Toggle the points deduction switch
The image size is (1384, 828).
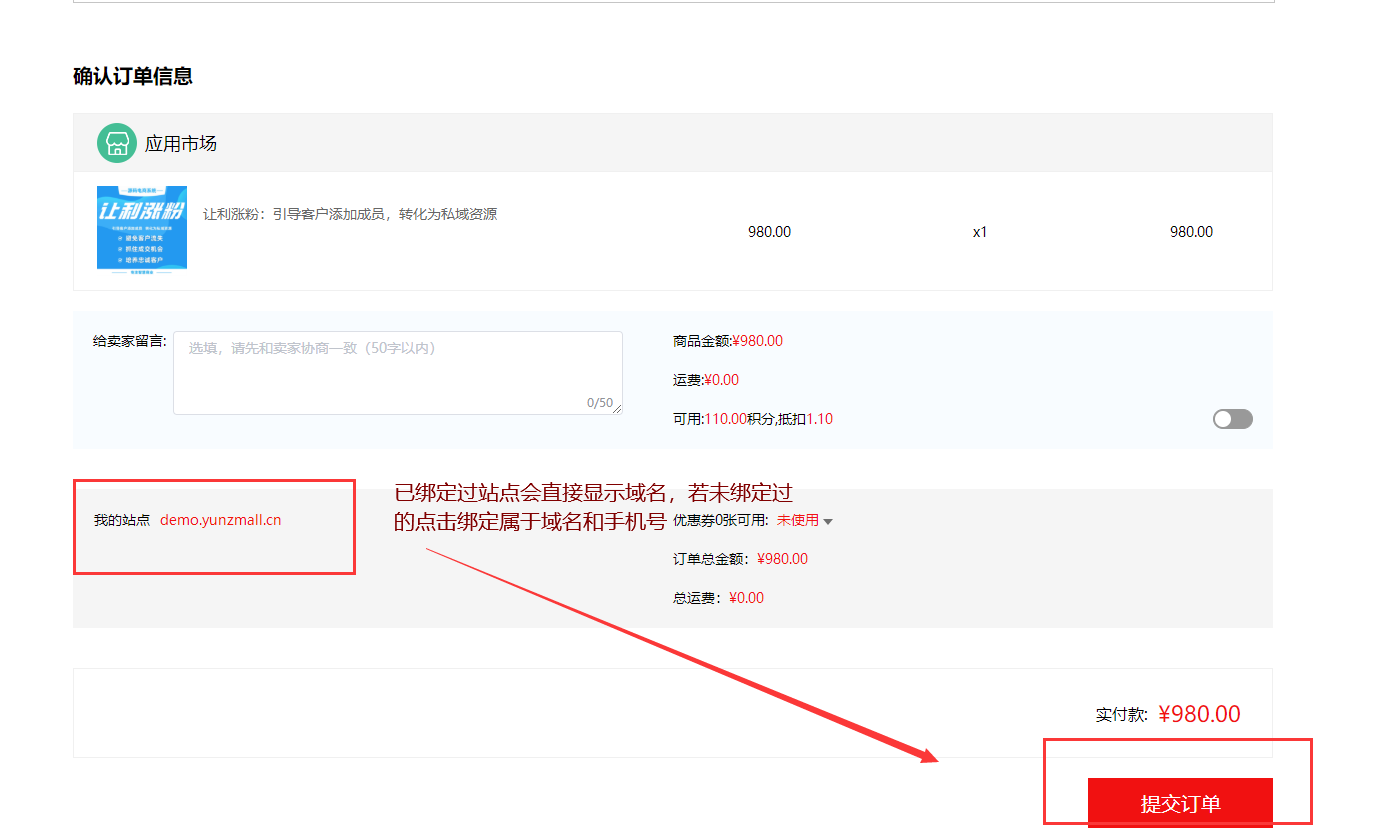[x=1232, y=419]
